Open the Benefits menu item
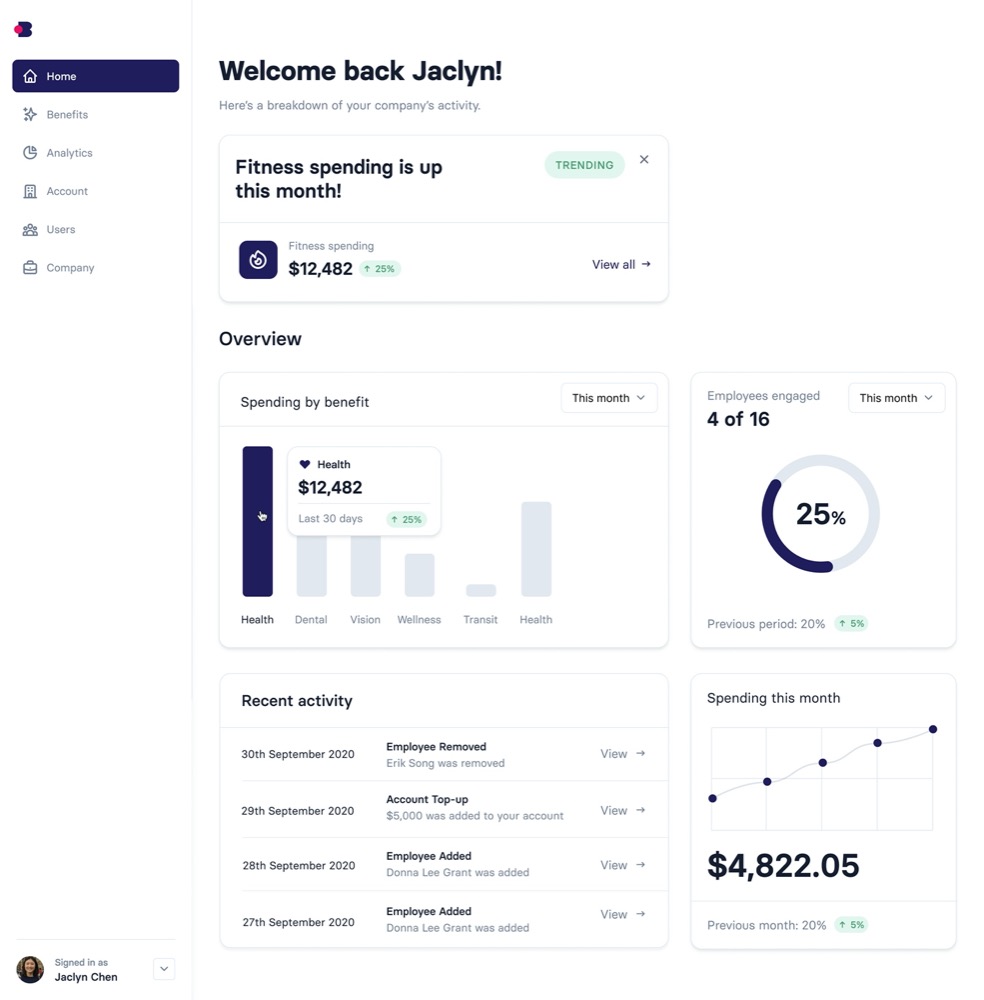Screen dimensions: 984x1000 pyautogui.click(x=67, y=115)
